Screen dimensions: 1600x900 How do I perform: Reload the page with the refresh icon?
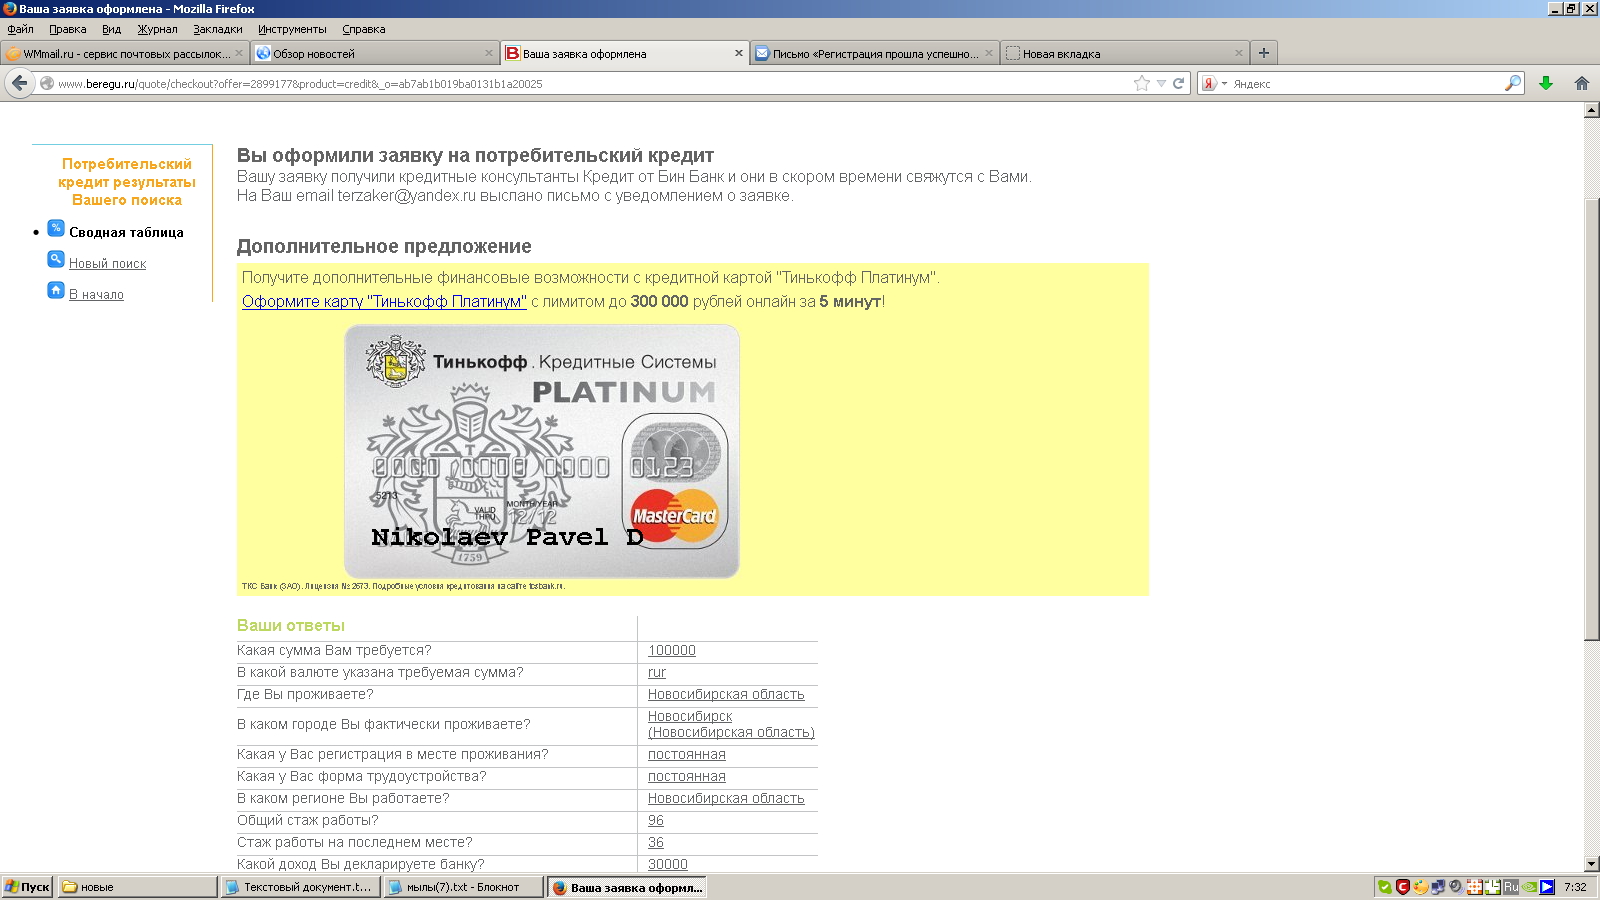click(x=1179, y=84)
